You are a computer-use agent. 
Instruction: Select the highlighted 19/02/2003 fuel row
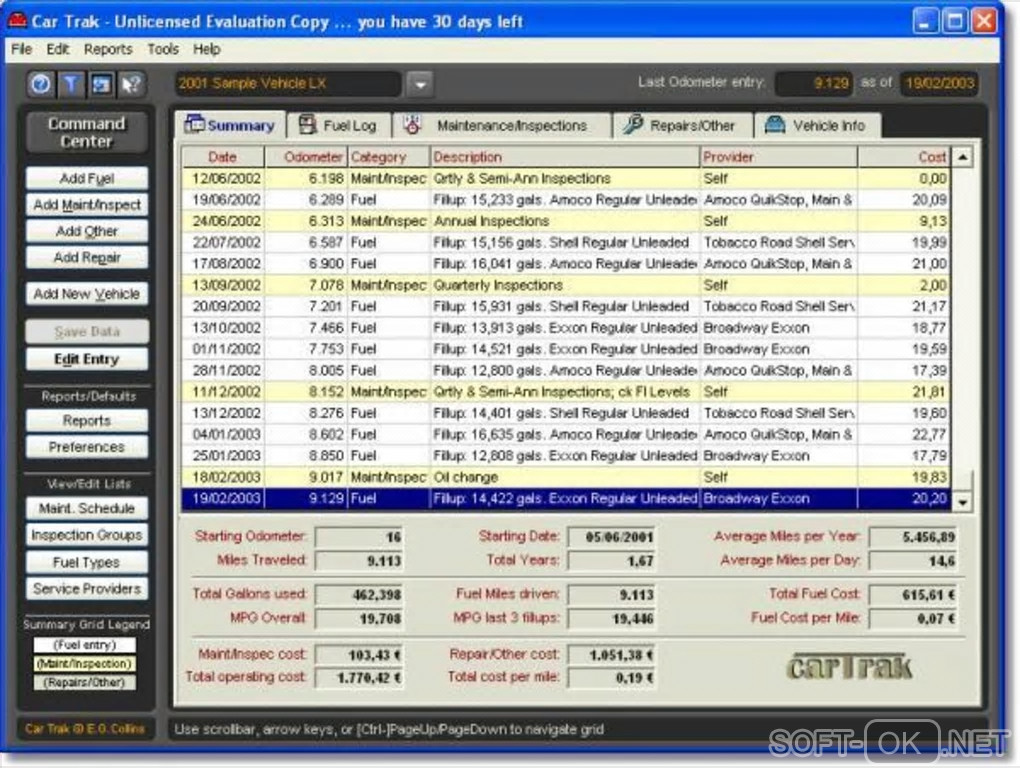pos(566,499)
